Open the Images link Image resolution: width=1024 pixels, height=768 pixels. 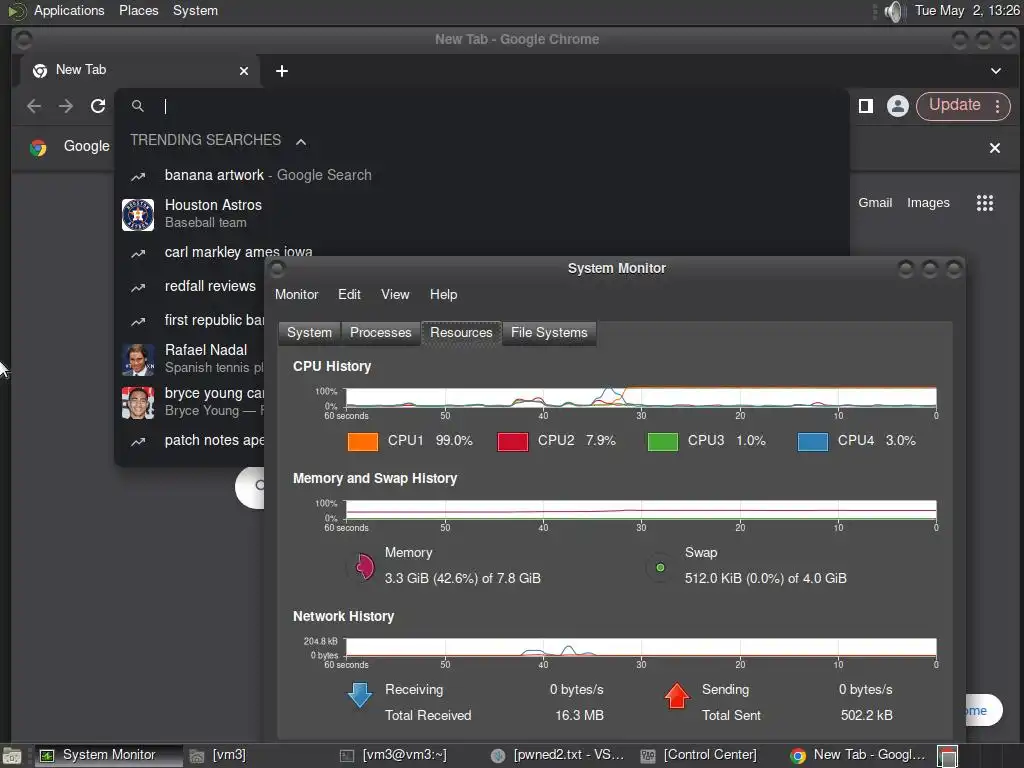tap(928, 202)
